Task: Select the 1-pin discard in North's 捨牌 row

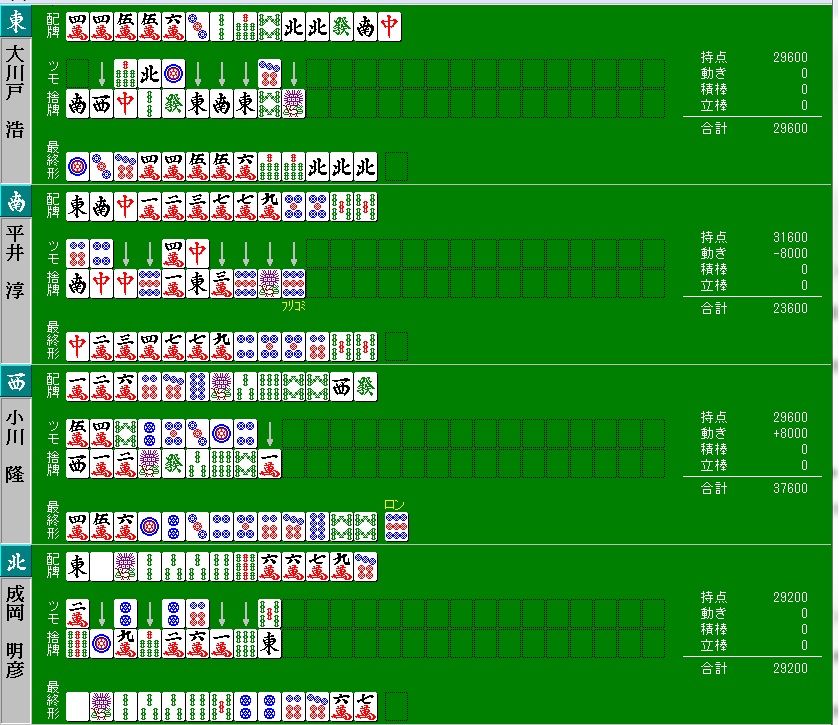Action: [101, 644]
